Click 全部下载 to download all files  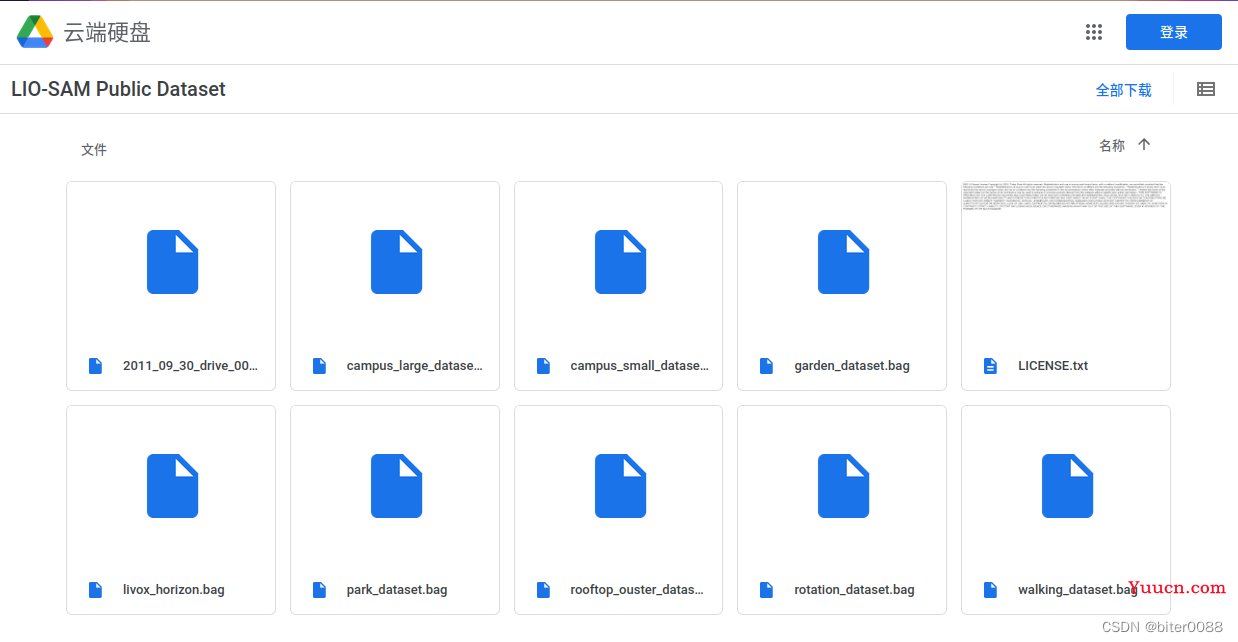[1124, 90]
